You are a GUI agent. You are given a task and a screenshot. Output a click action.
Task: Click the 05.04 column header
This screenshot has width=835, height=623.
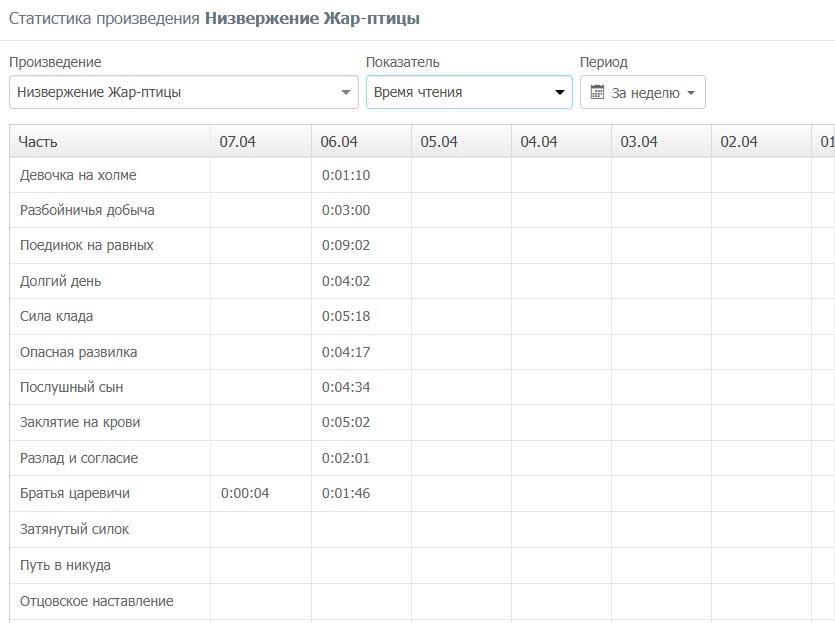[x=439, y=142]
